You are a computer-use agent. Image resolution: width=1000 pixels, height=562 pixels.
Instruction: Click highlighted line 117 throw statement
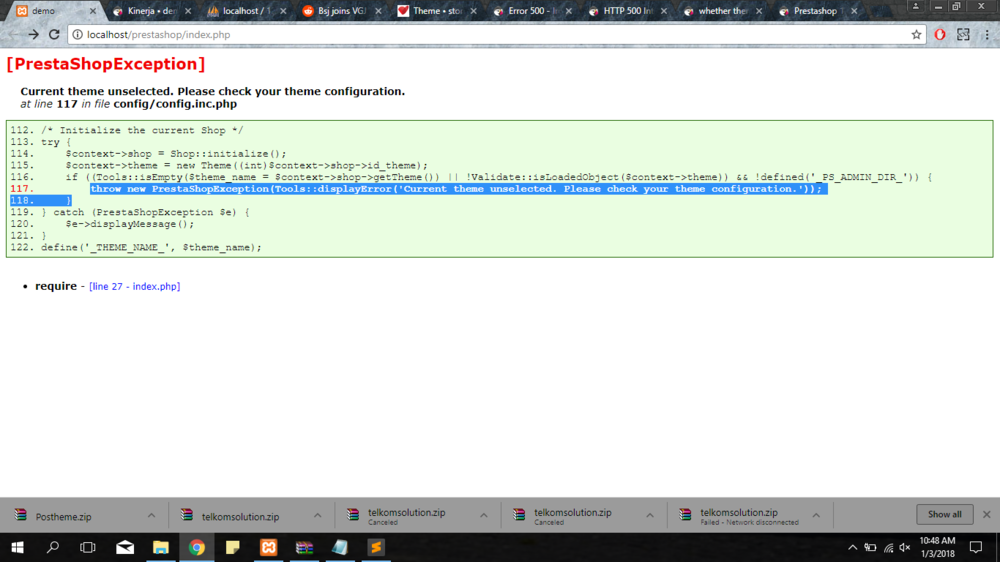459,189
